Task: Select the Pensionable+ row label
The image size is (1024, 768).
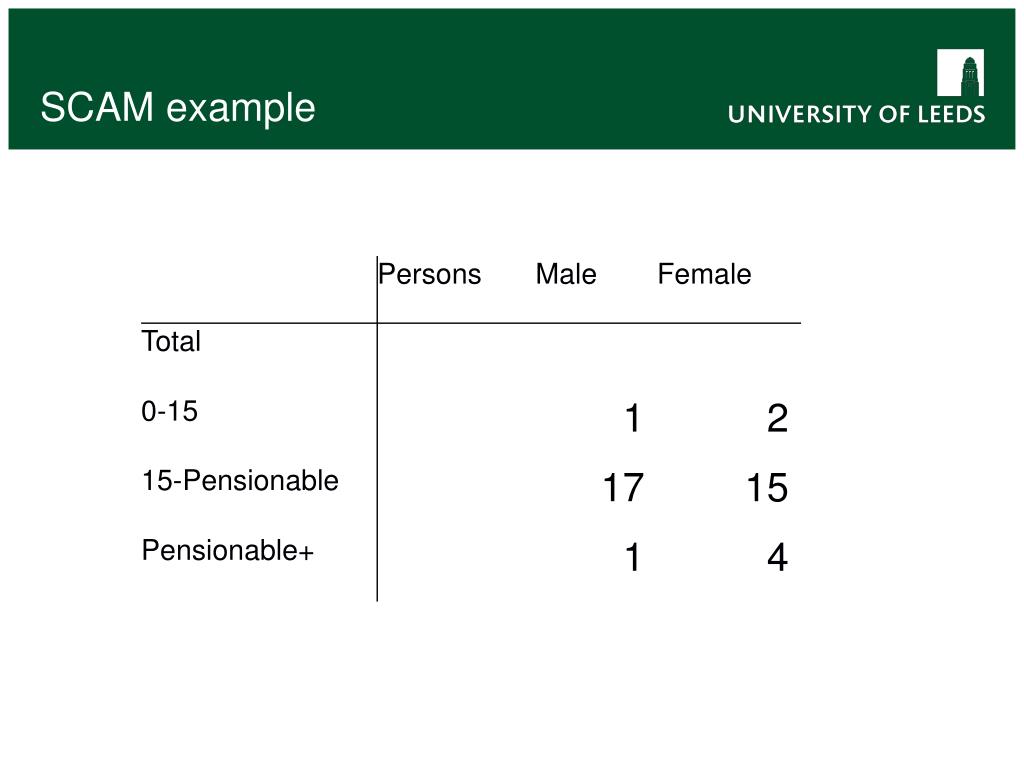Action: pyautogui.click(x=228, y=551)
